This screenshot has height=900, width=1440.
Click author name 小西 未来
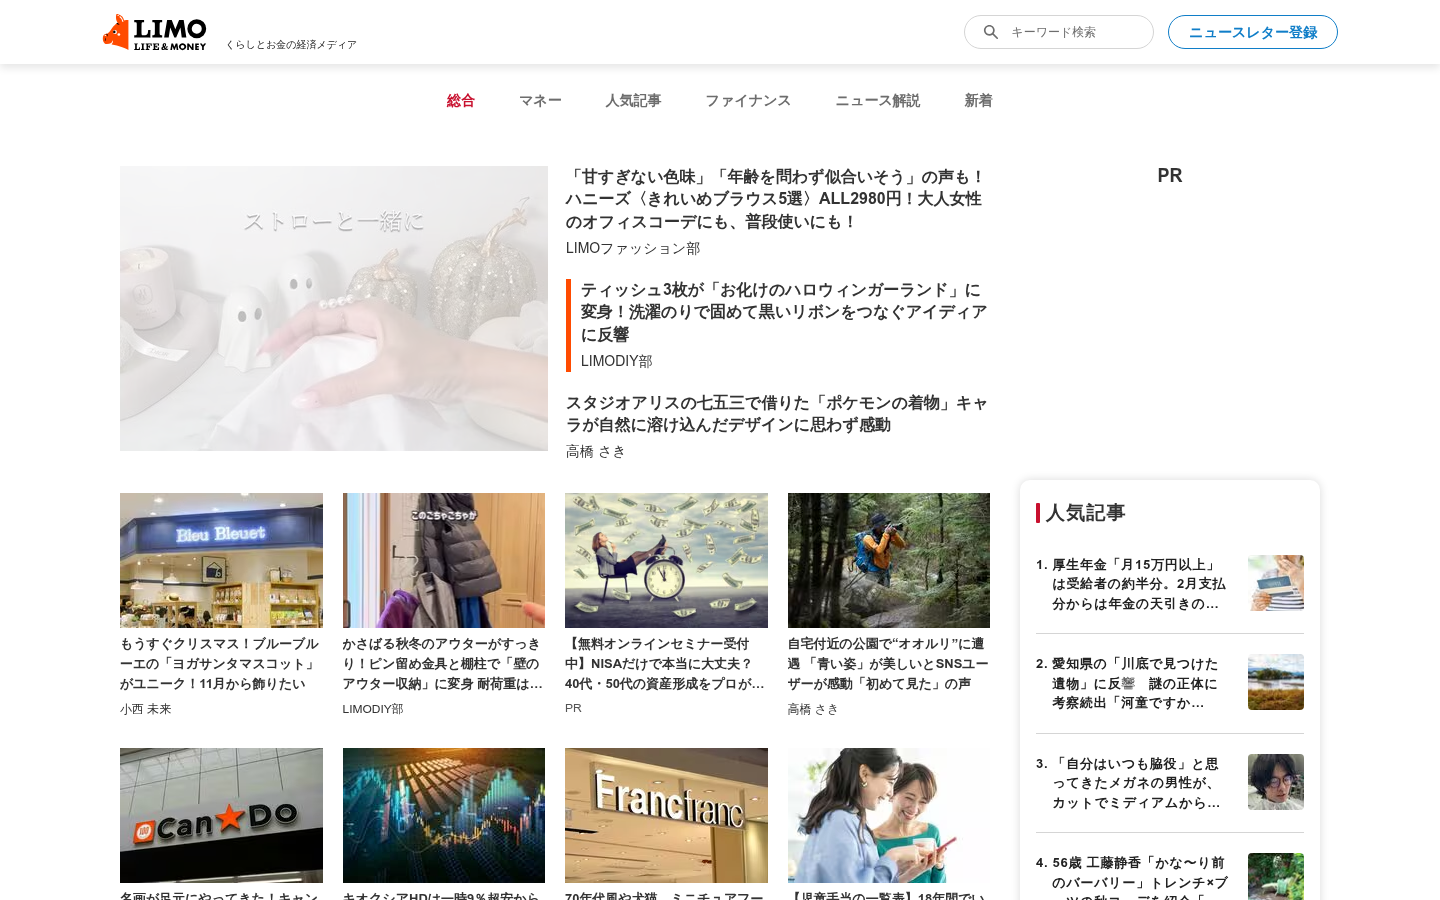click(x=146, y=709)
